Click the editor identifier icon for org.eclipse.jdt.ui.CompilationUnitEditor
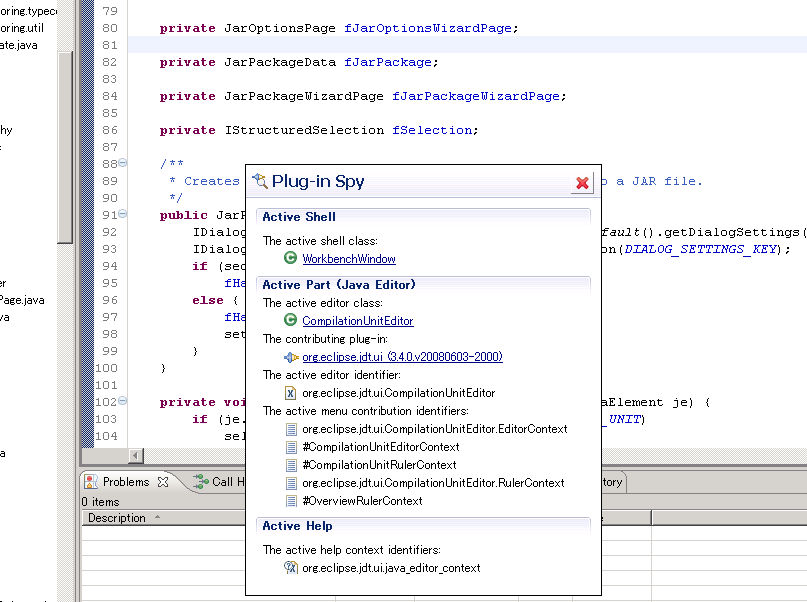807x602 pixels. (x=290, y=393)
